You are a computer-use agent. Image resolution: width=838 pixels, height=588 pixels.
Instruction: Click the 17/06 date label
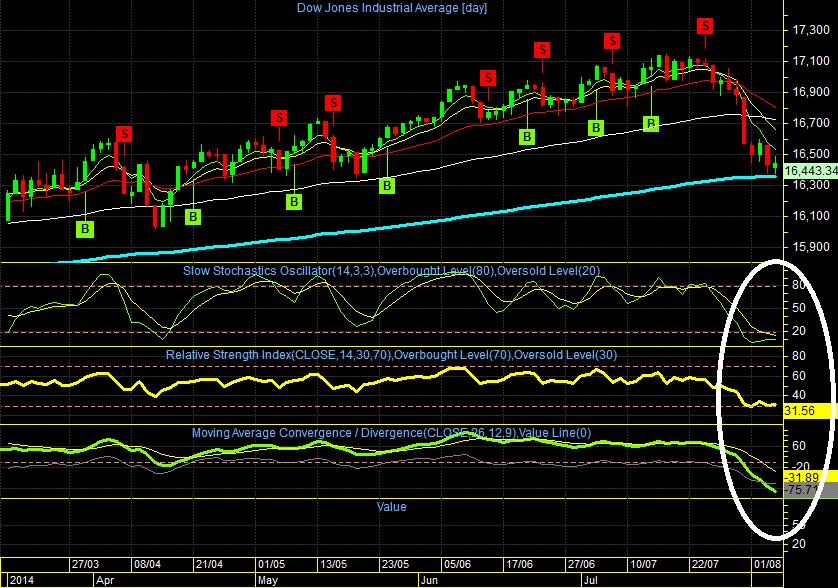pos(519,564)
